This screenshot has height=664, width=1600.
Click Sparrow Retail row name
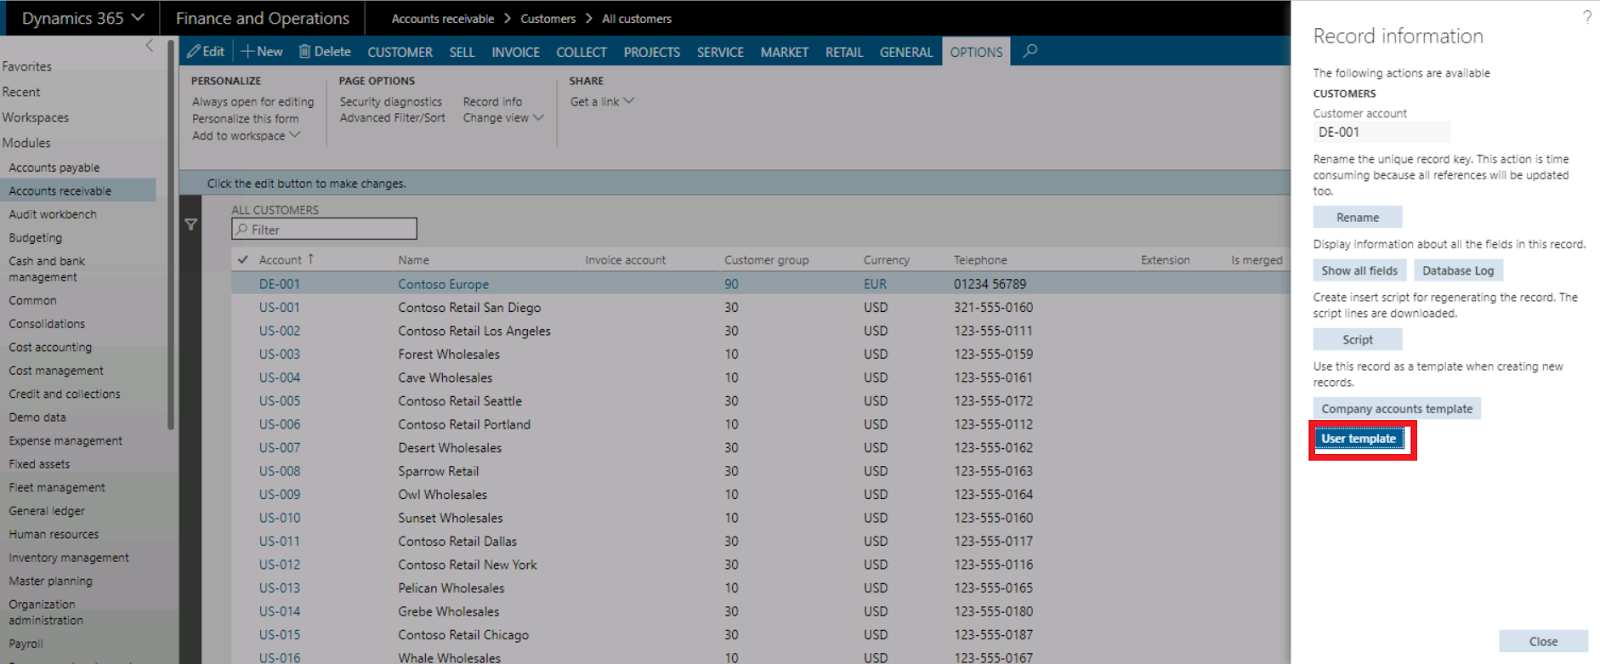438,471
